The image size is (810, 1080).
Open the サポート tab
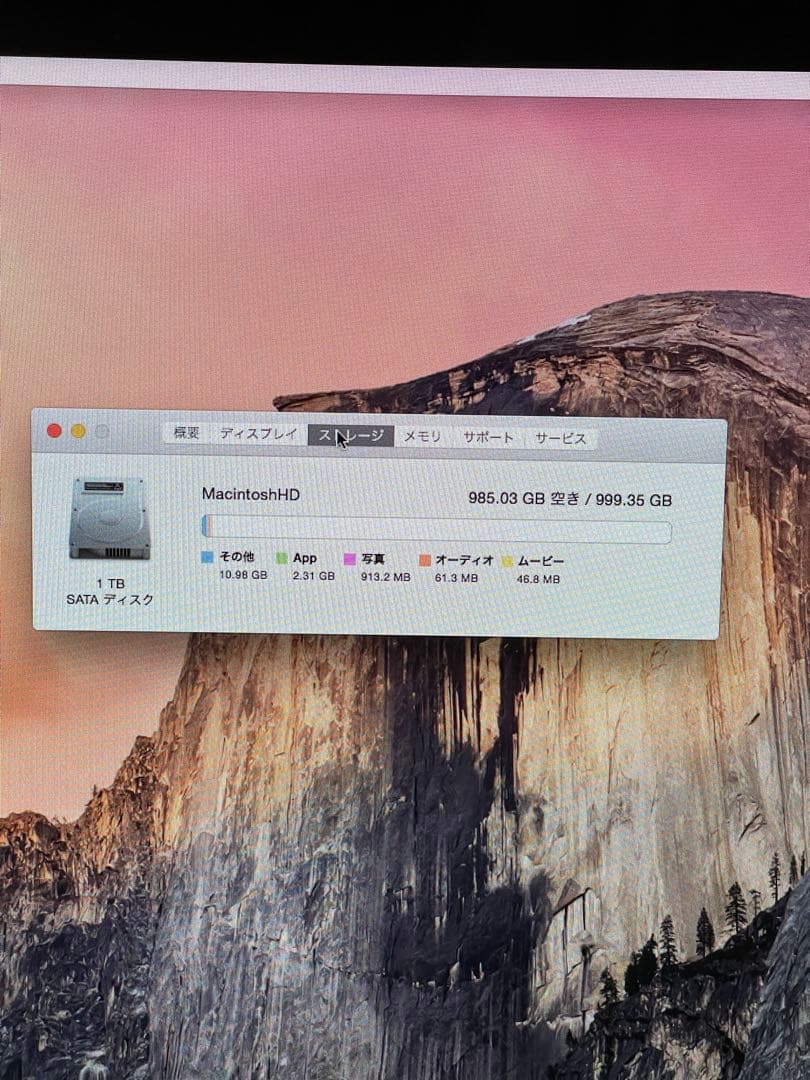[488, 437]
